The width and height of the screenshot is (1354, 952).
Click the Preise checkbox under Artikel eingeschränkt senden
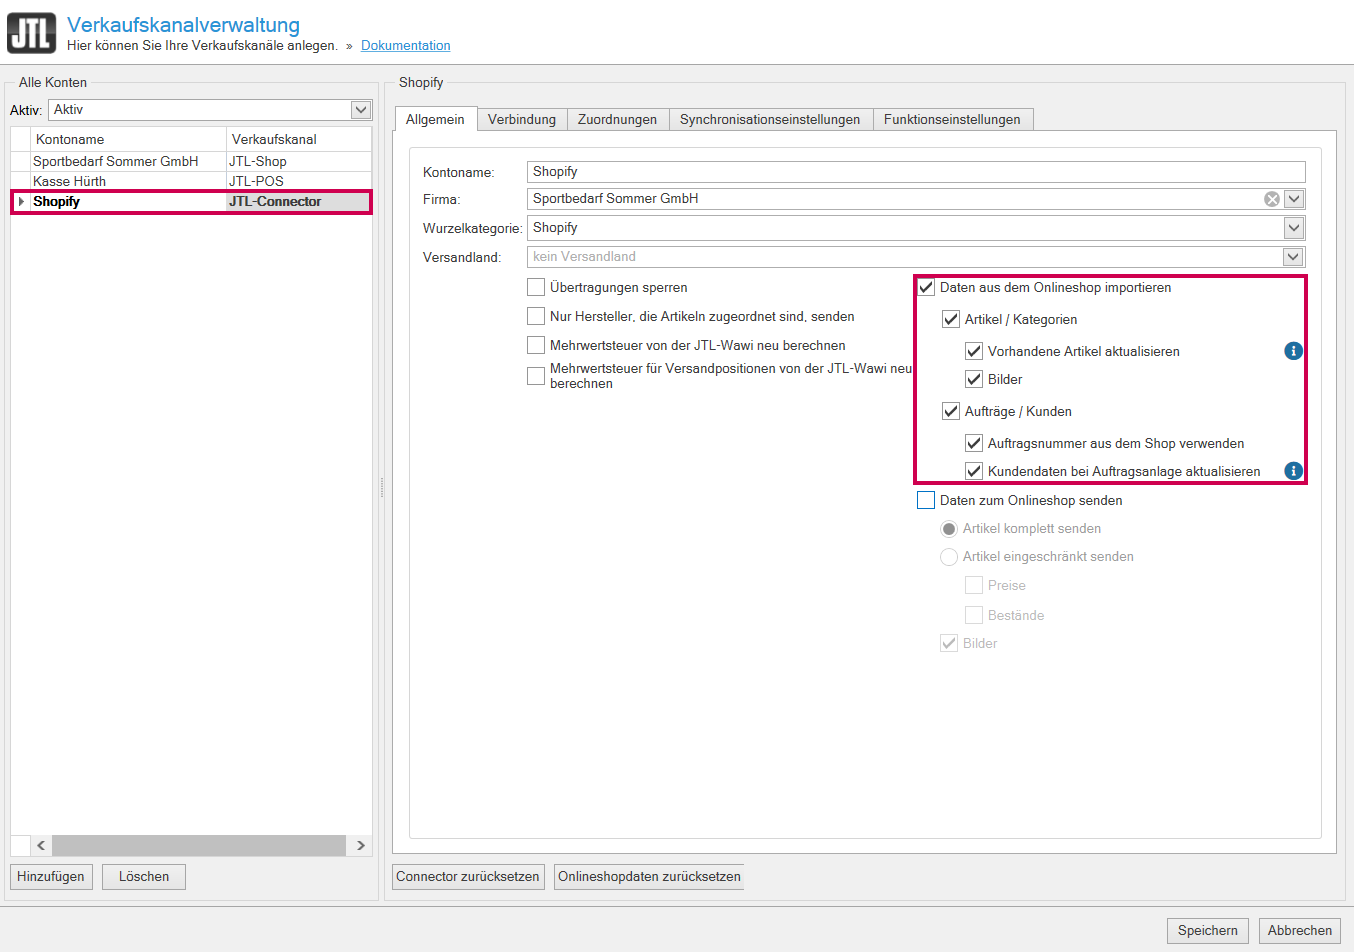974,585
